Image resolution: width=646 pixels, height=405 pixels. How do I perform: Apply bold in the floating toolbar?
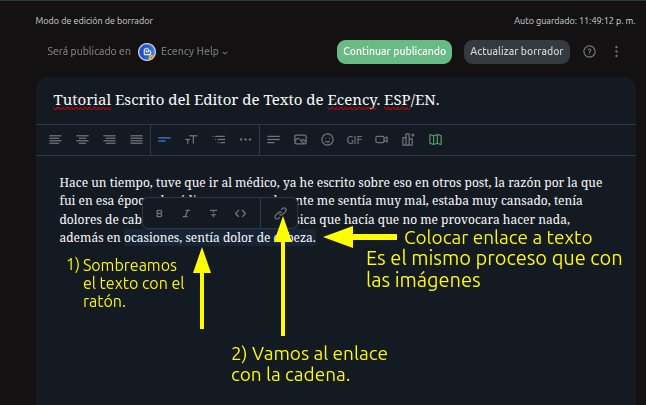(159, 213)
